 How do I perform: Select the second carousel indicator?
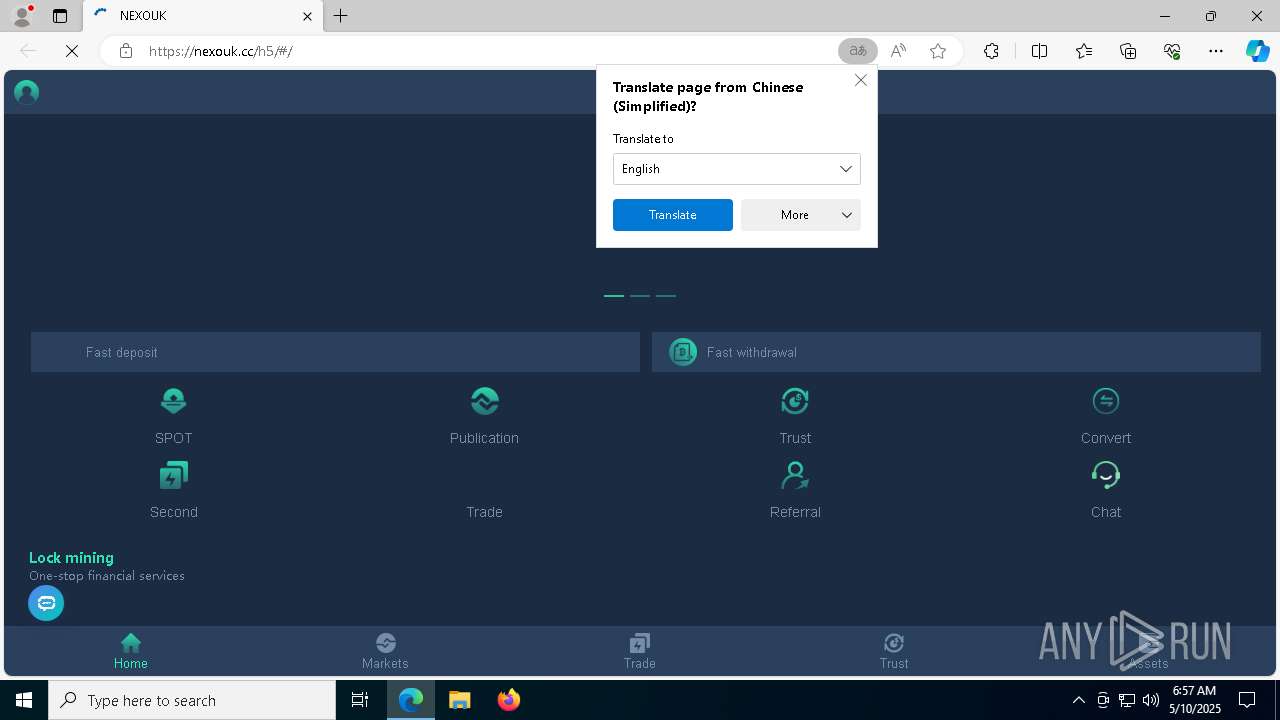pos(640,296)
